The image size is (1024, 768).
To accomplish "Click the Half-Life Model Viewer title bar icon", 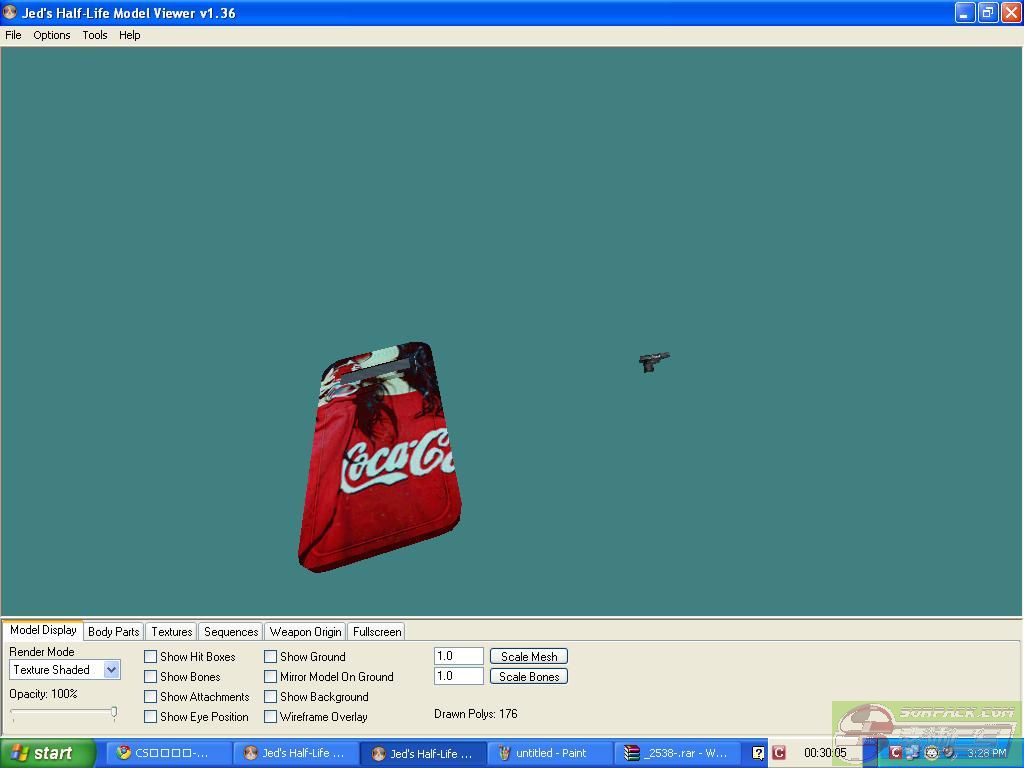I will tap(10, 13).
